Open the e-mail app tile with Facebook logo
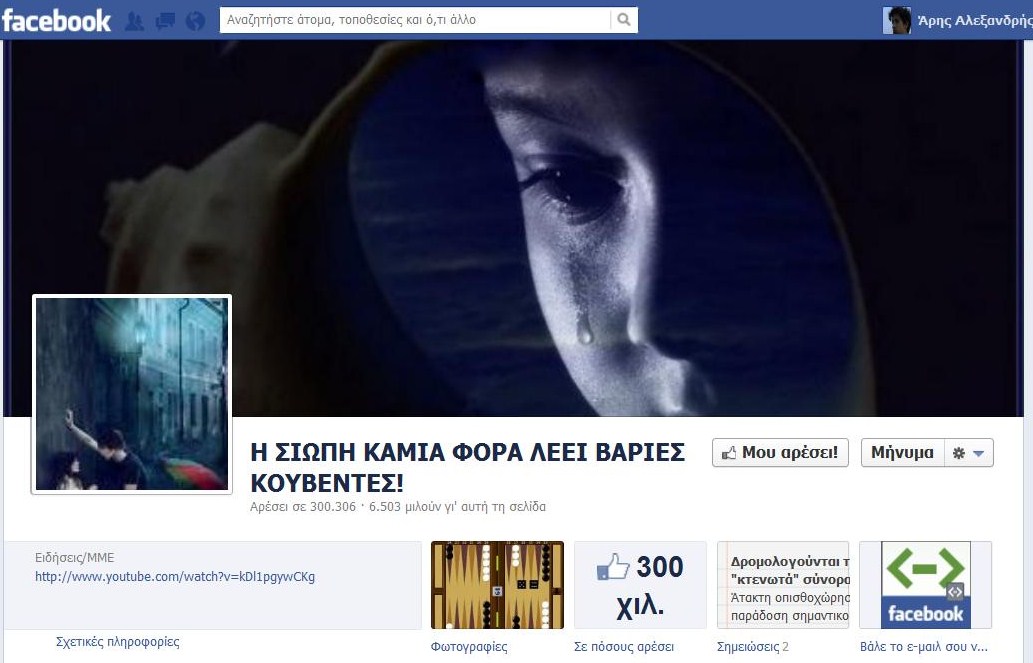The height and width of the screenshot is (663, 1033). click(925, 585)
